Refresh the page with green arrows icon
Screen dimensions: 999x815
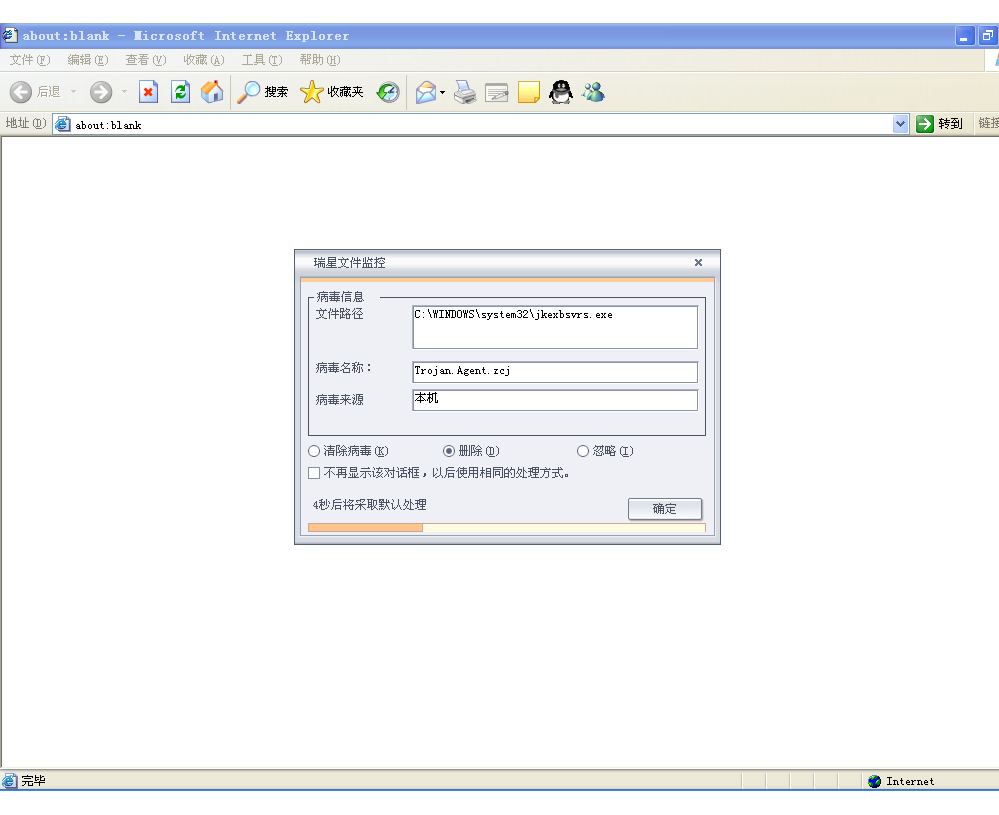[180, 92]
